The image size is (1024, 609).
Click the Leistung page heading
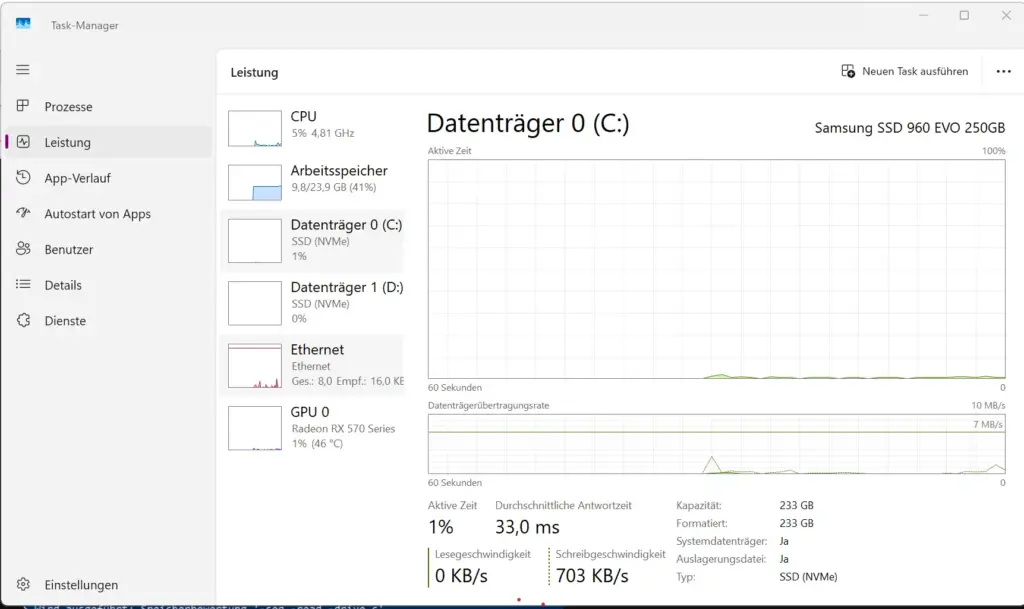click(x=254, y=72)
